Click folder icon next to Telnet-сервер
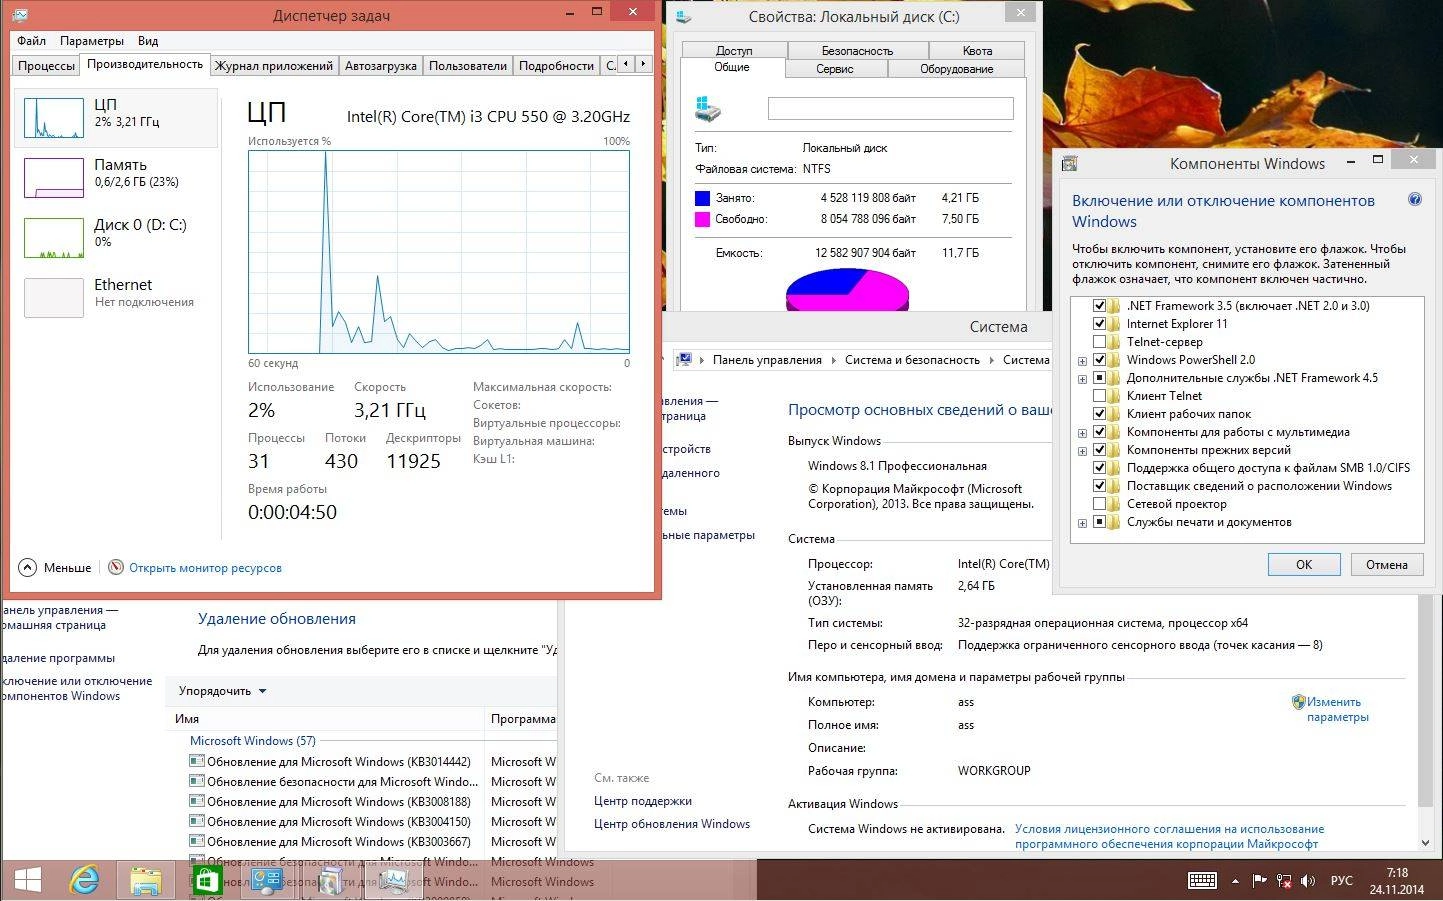1443x901 pixels. coord(1114,341)
